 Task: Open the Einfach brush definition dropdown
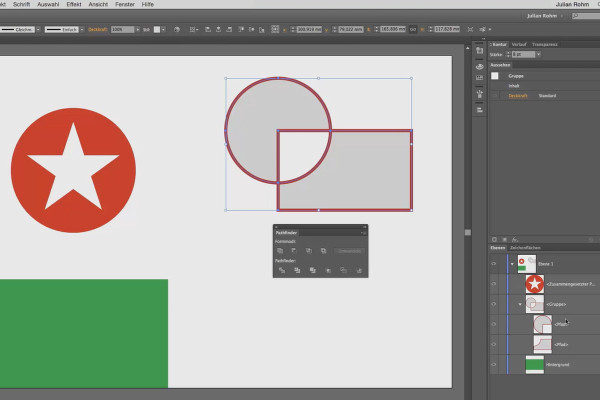point(82,29)
